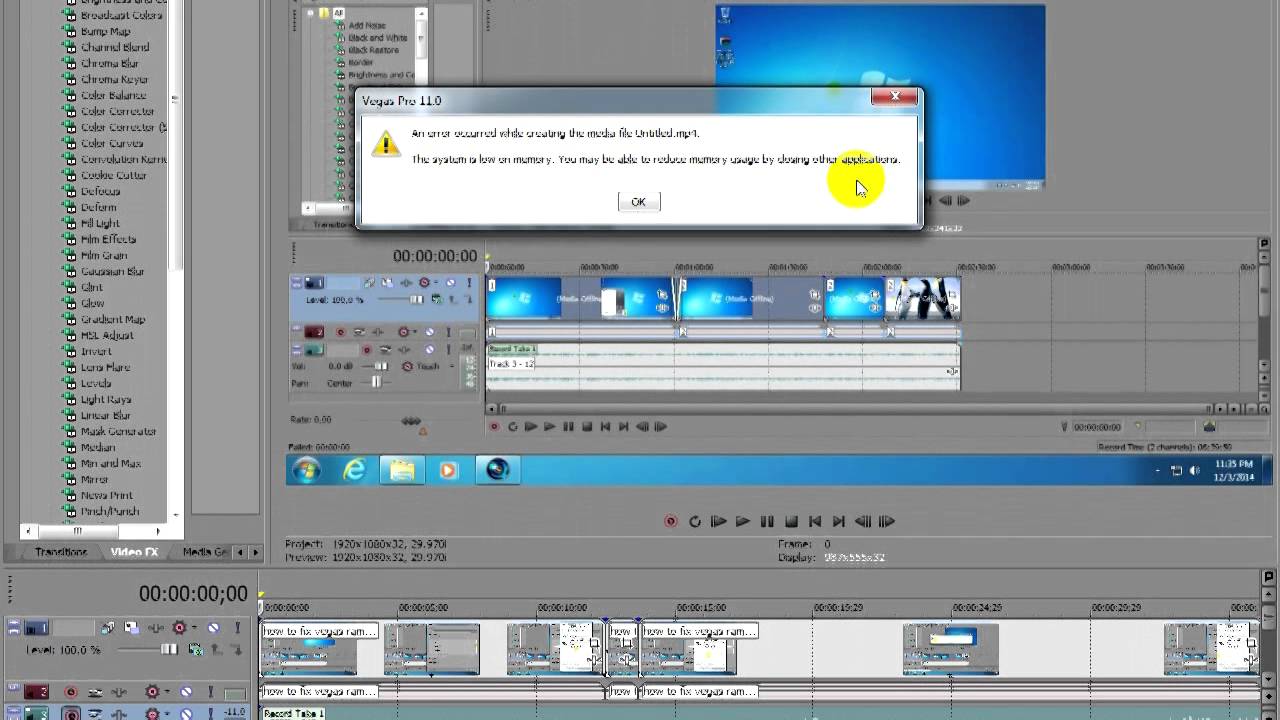Switch to the Video FX tab
Screen dimensions: 1280x720
134,552
